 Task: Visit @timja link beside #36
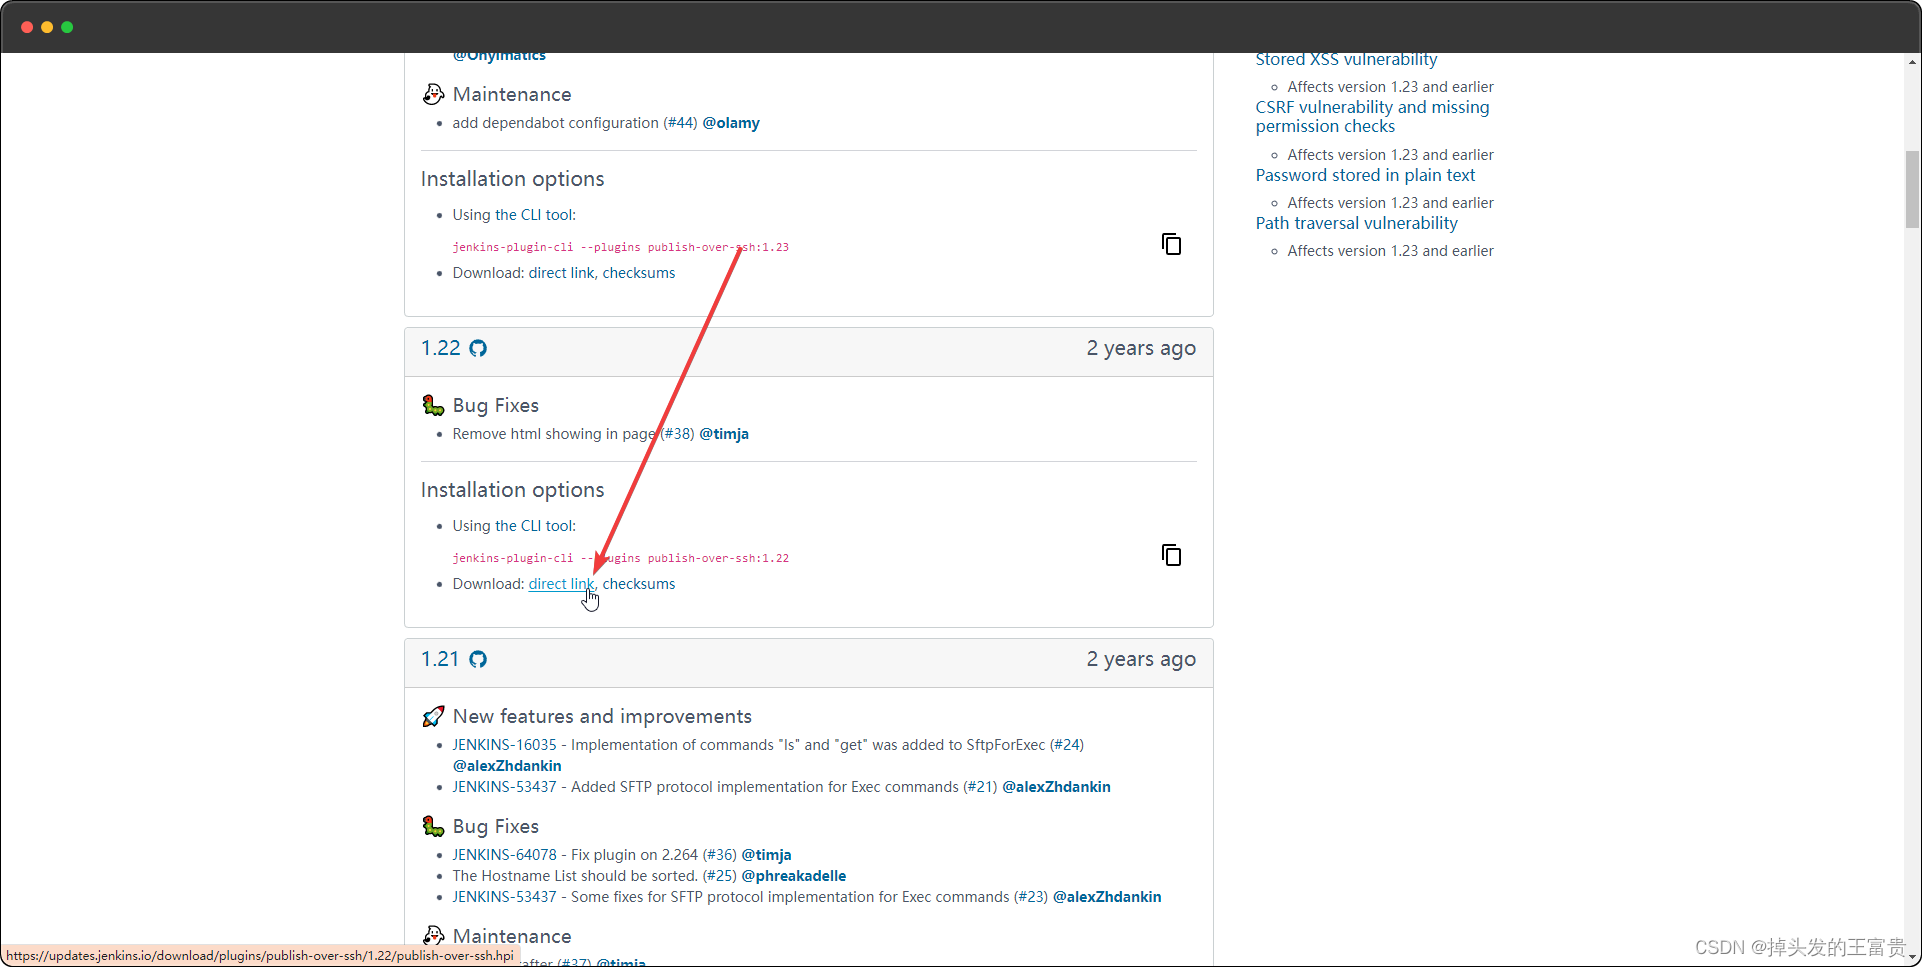(x=767, y=855)
